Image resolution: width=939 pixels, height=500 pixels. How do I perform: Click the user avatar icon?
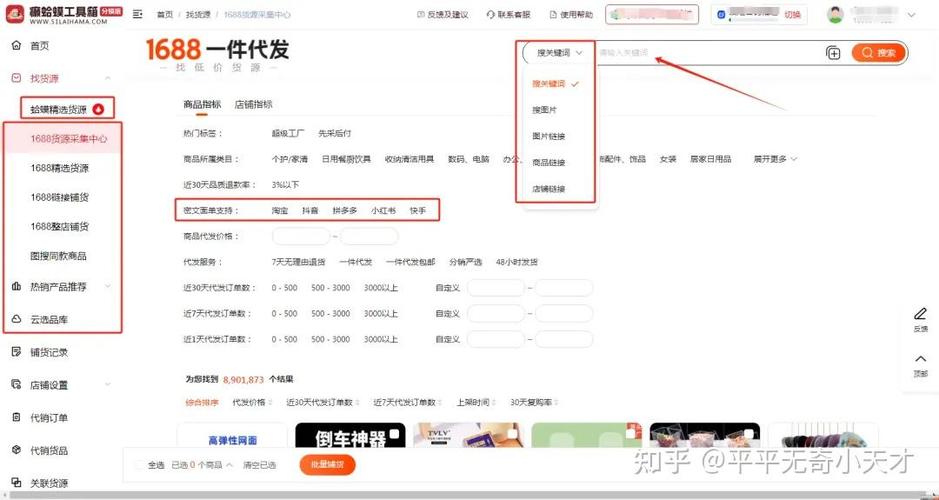pyautogui.click(x=835, y=14)
